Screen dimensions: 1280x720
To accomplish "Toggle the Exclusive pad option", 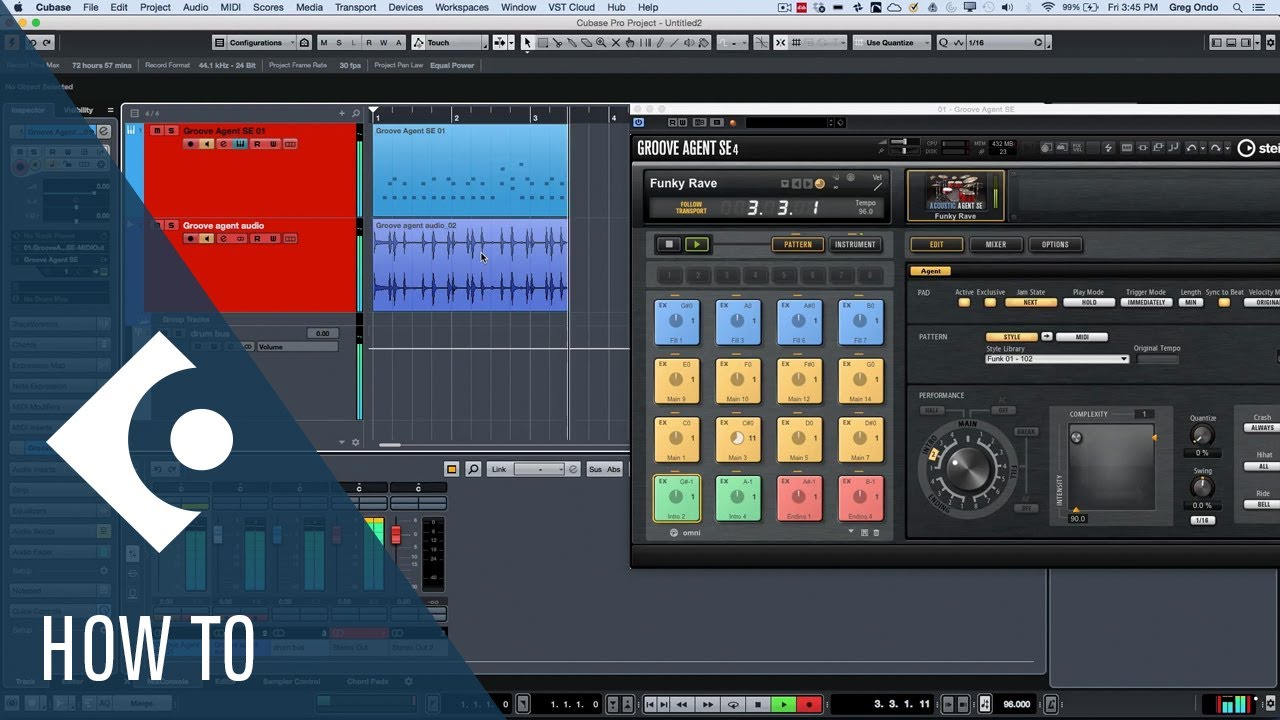I will pos(991,302).
